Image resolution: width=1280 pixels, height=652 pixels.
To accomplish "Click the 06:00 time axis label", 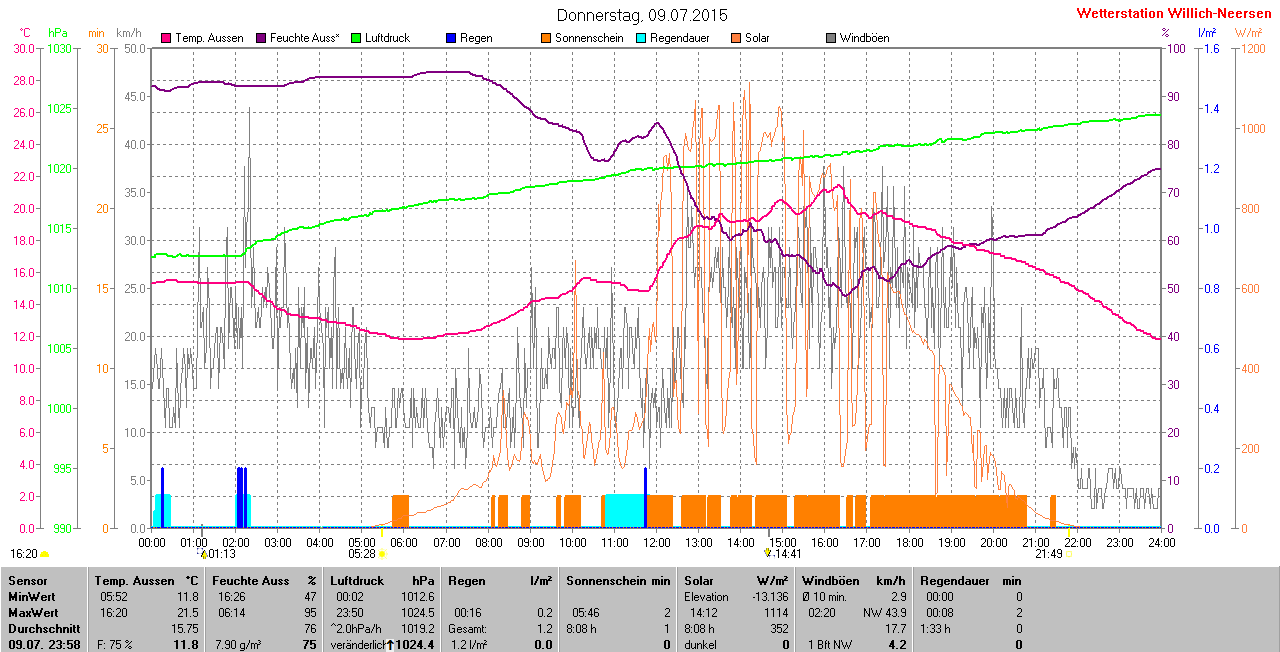I will pyautogui.click(x=404, y=542).
